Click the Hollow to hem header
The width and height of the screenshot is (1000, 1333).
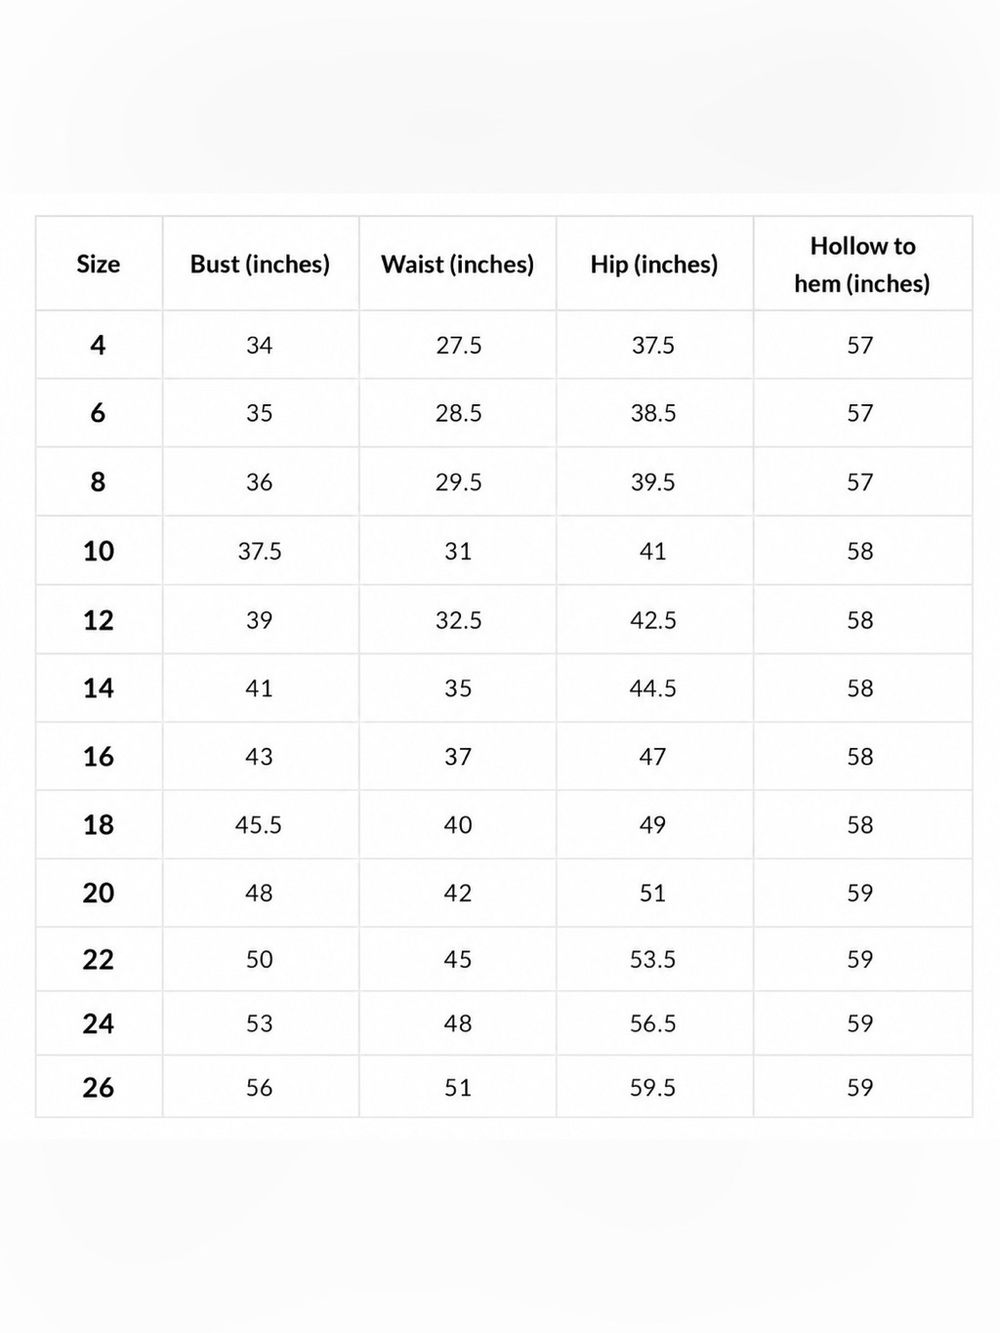862,264
